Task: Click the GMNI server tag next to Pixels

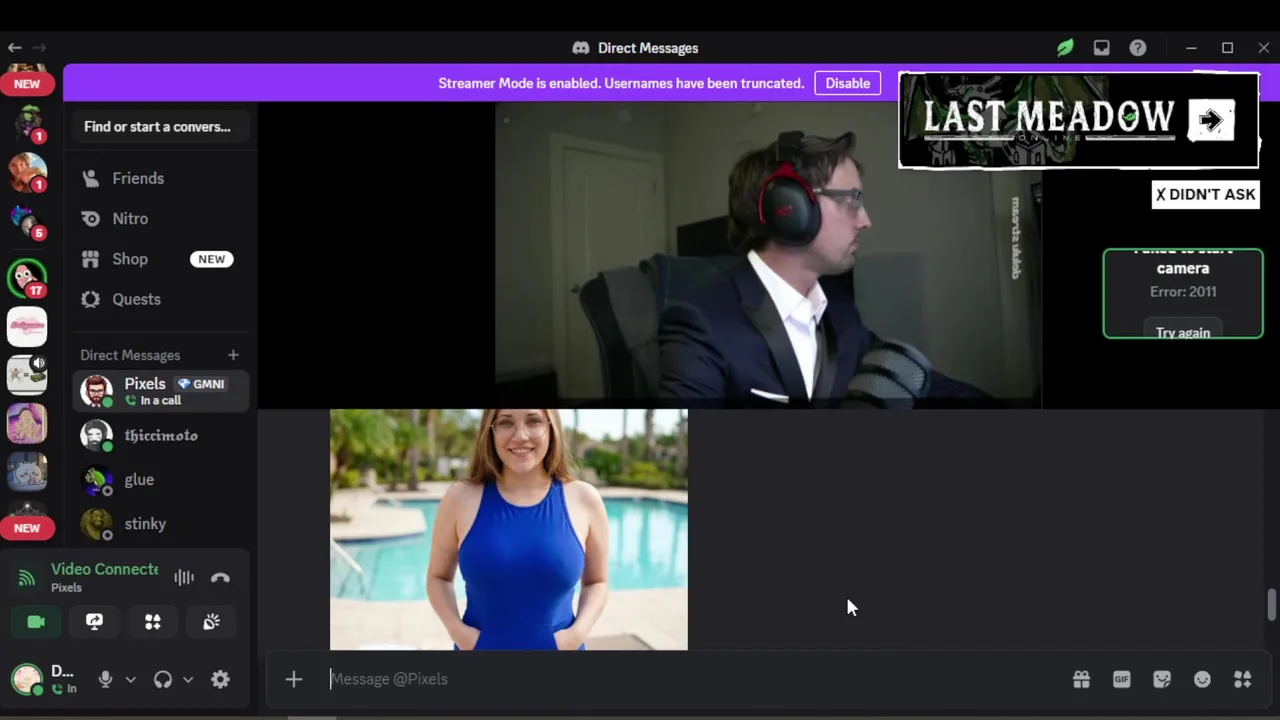Action: pyautogui.click(x=200, y=384)
